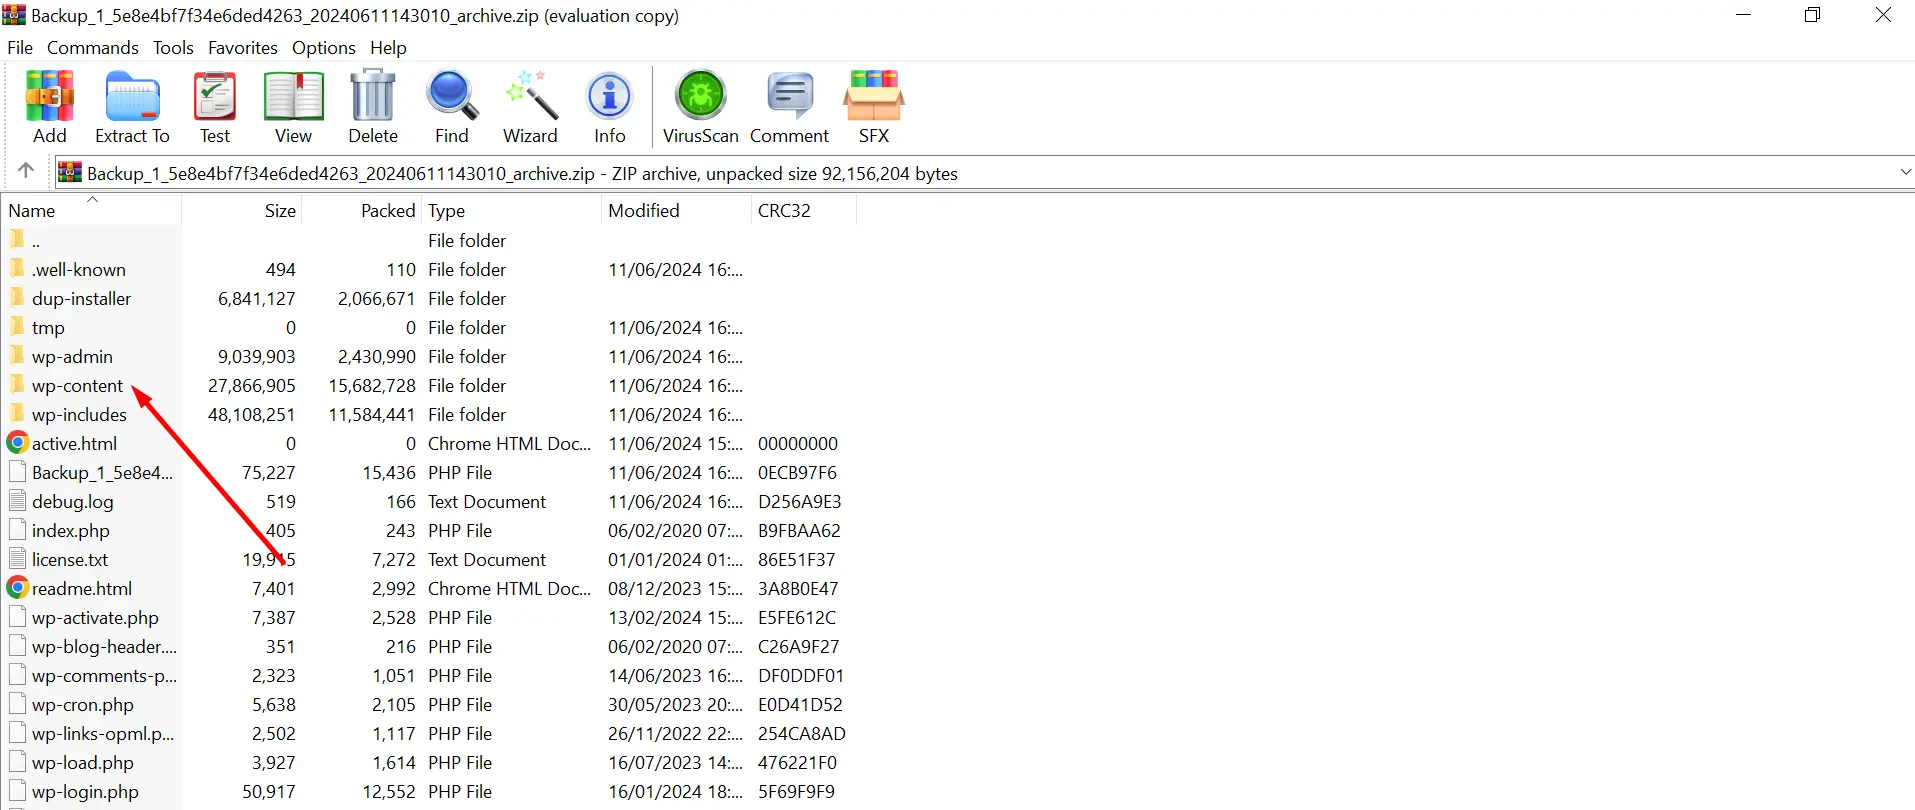Open the Options menu
Screen dimensions: 1915x810
324,48
